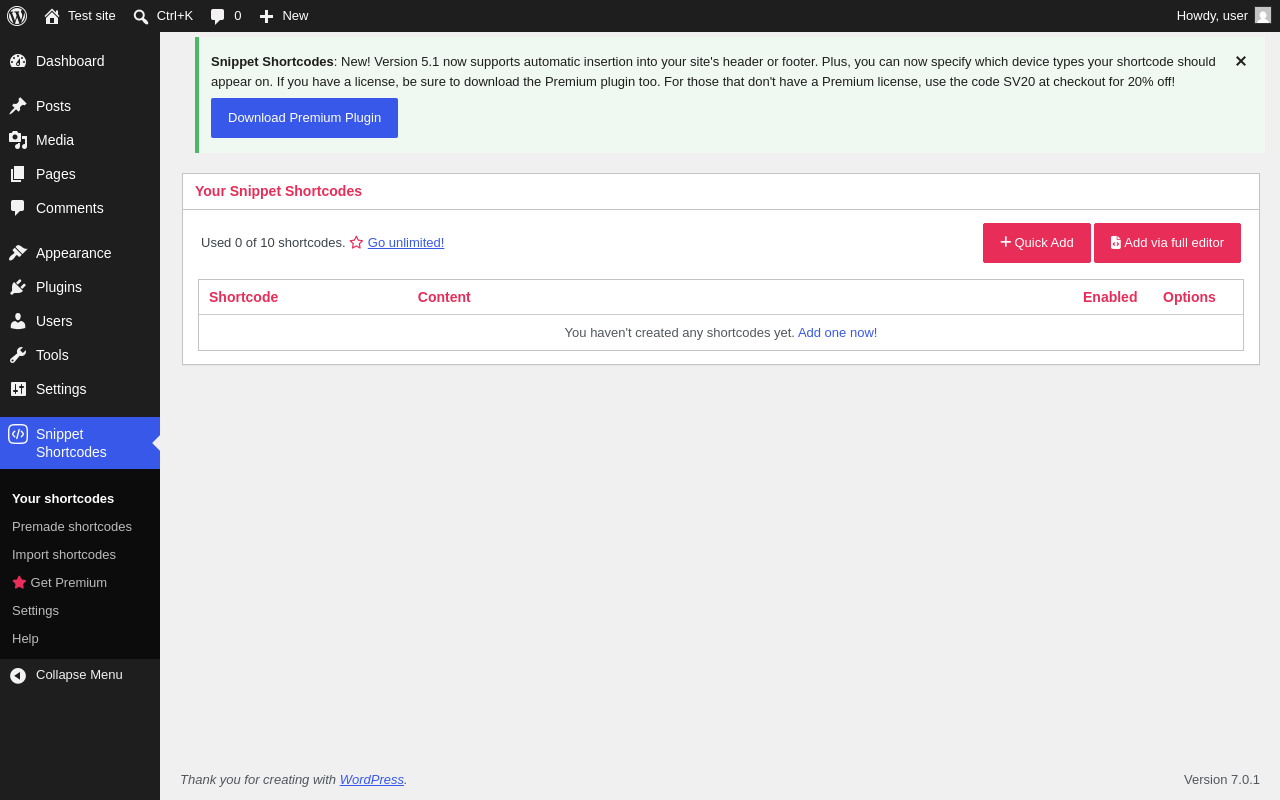Dismiss the Snippet Shortcodes notice
This screenshot has height=800, width=1280.
point(1241,61)
